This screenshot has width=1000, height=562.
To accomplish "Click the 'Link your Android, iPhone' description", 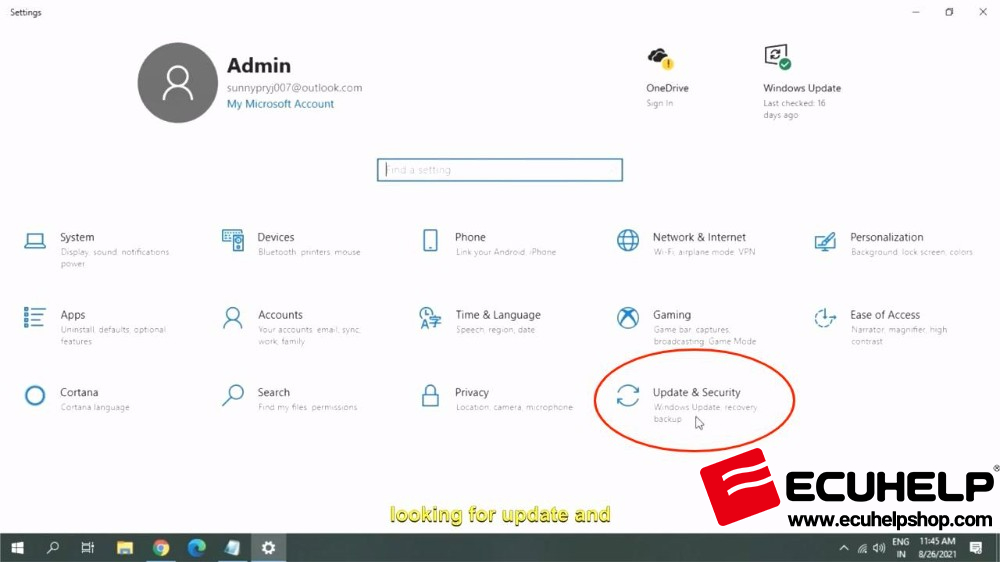I will pos(506,252).
